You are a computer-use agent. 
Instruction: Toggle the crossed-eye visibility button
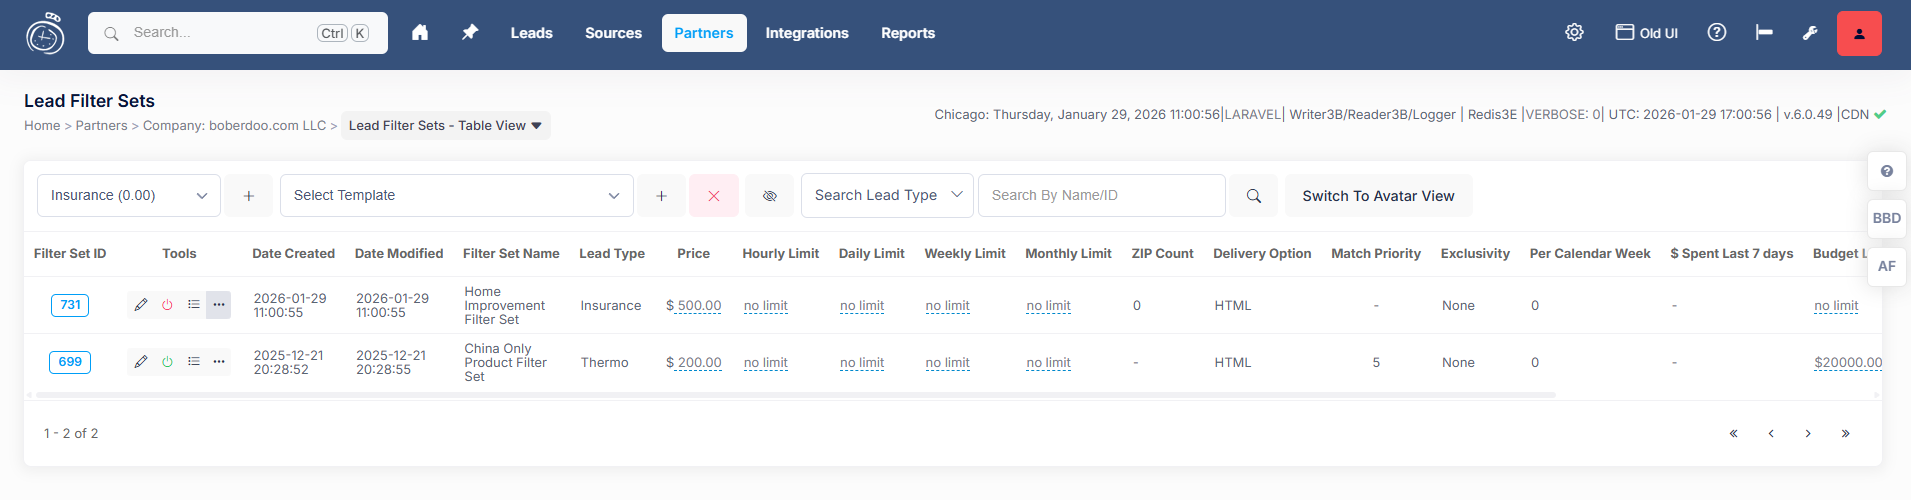point(769,196)
